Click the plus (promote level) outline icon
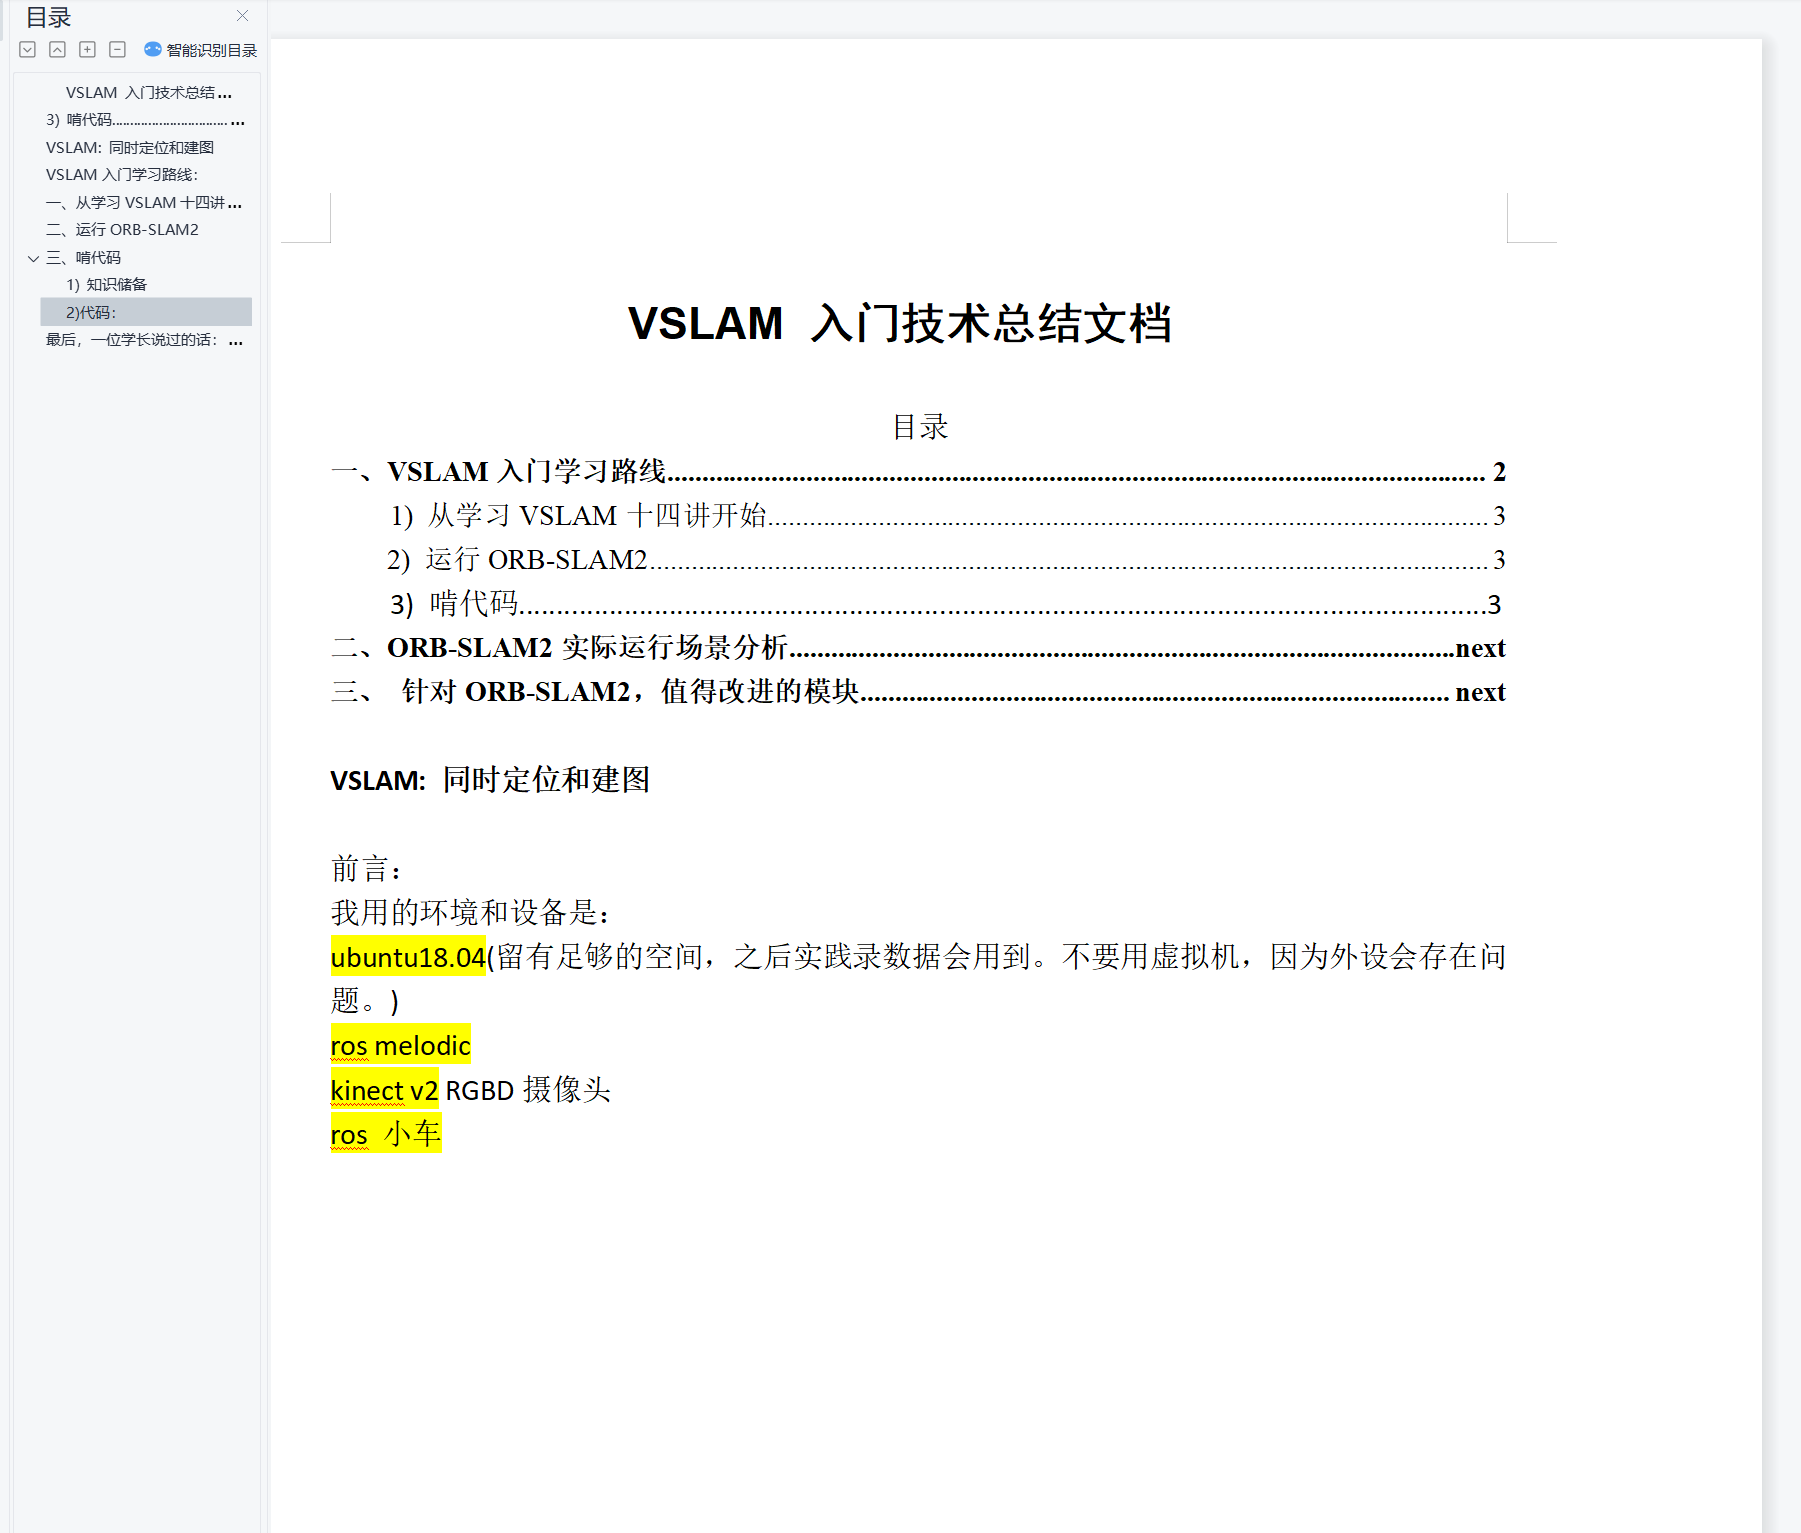The image size is (1801, 1533). pos(88,49)
